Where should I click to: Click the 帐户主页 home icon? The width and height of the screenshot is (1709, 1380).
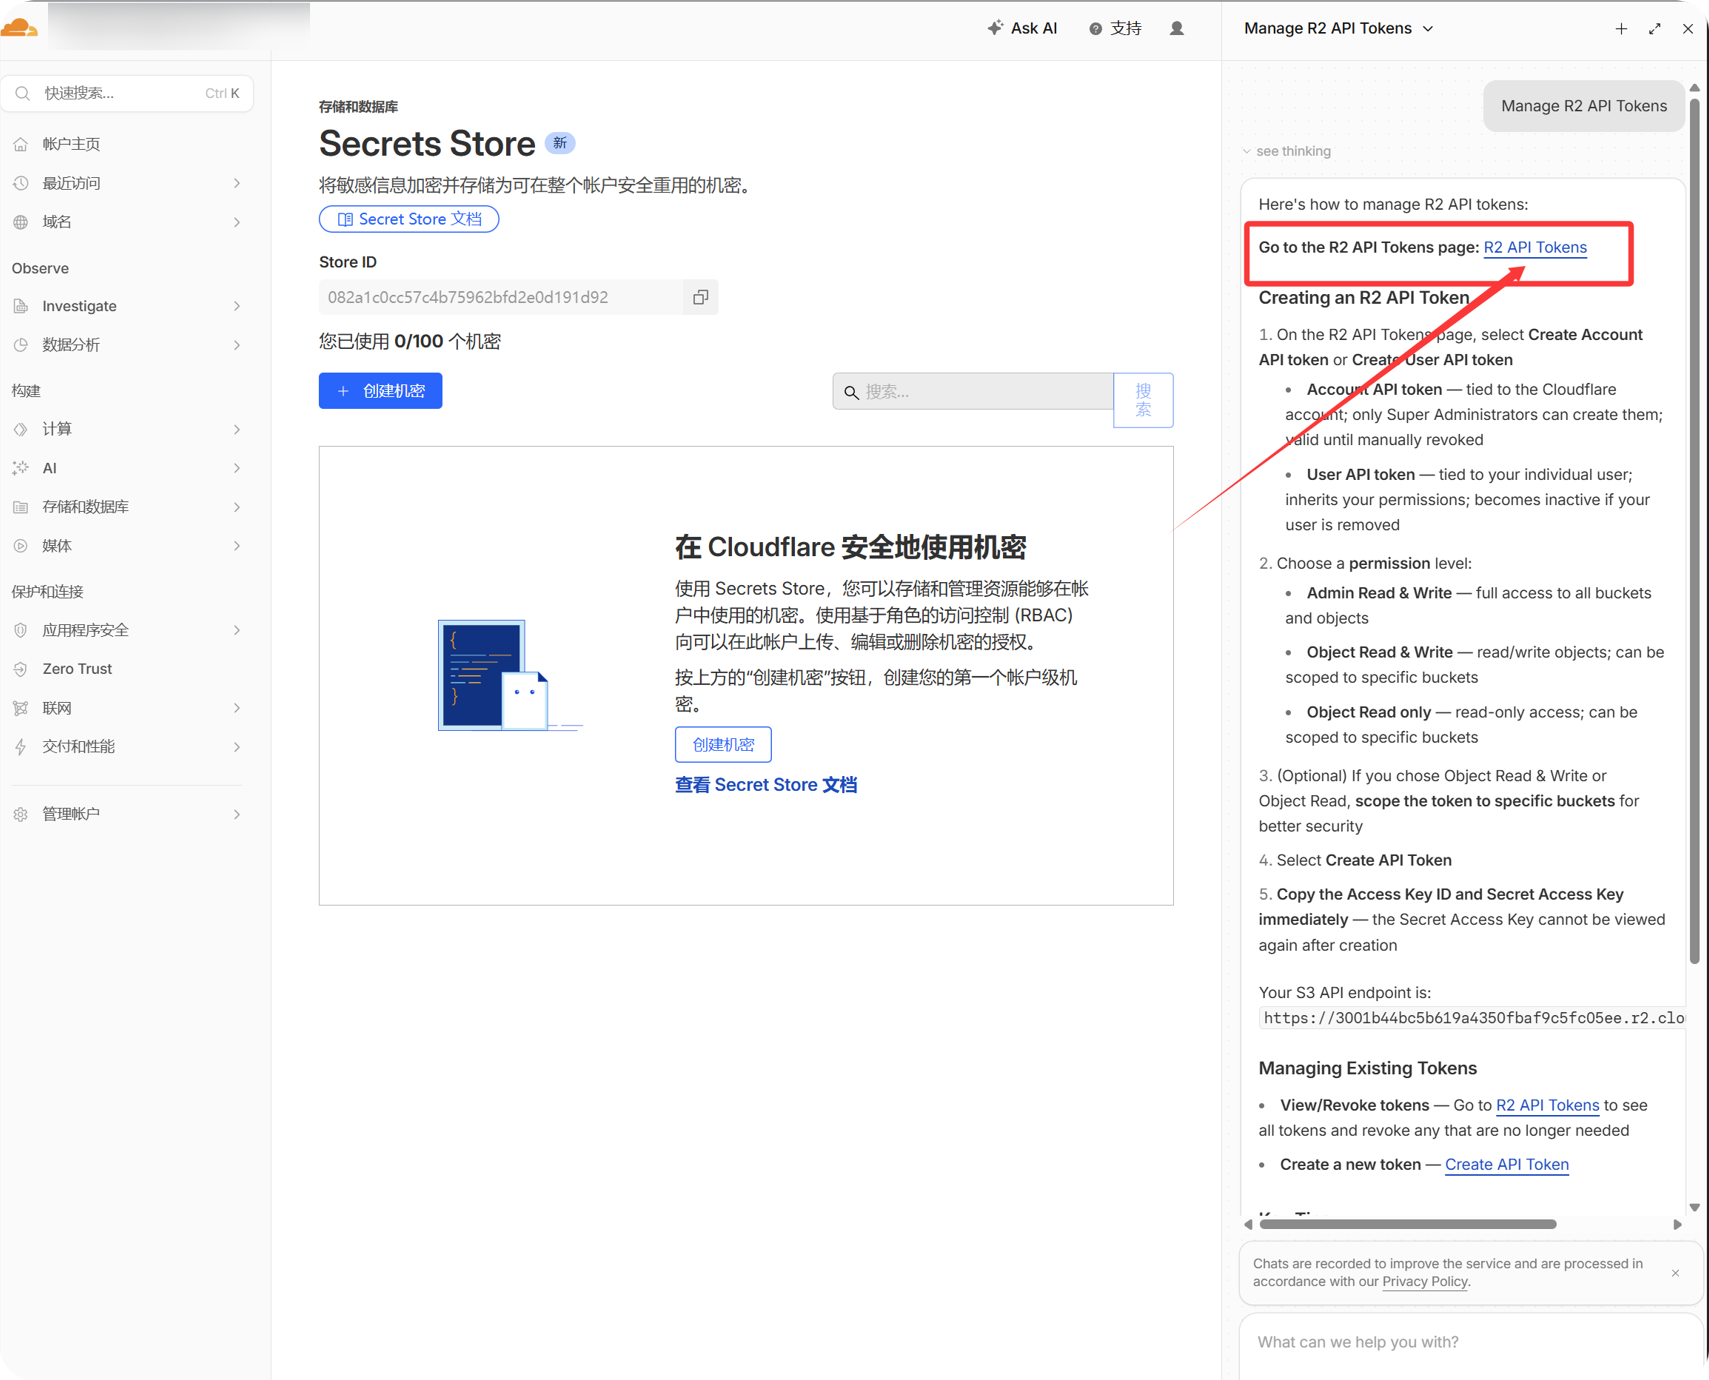pyautogui.click(x=21, y=144)
